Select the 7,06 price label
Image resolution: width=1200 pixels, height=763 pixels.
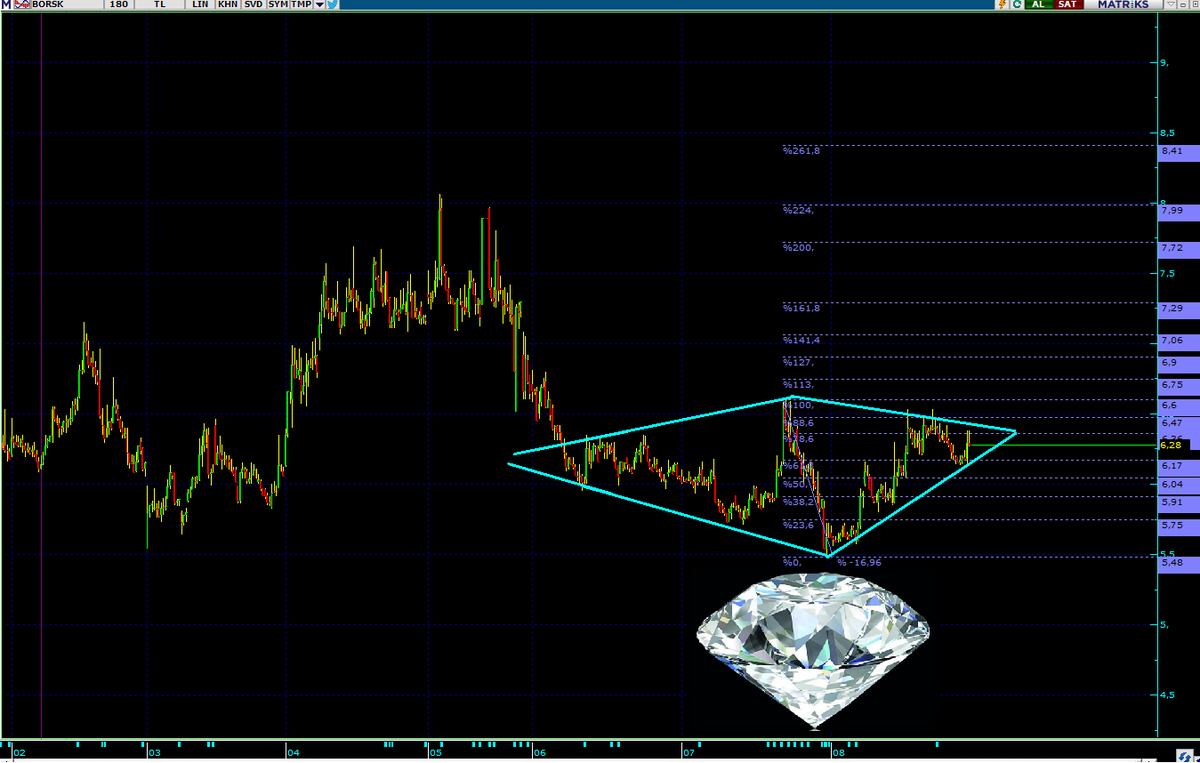click(1178, 341)
